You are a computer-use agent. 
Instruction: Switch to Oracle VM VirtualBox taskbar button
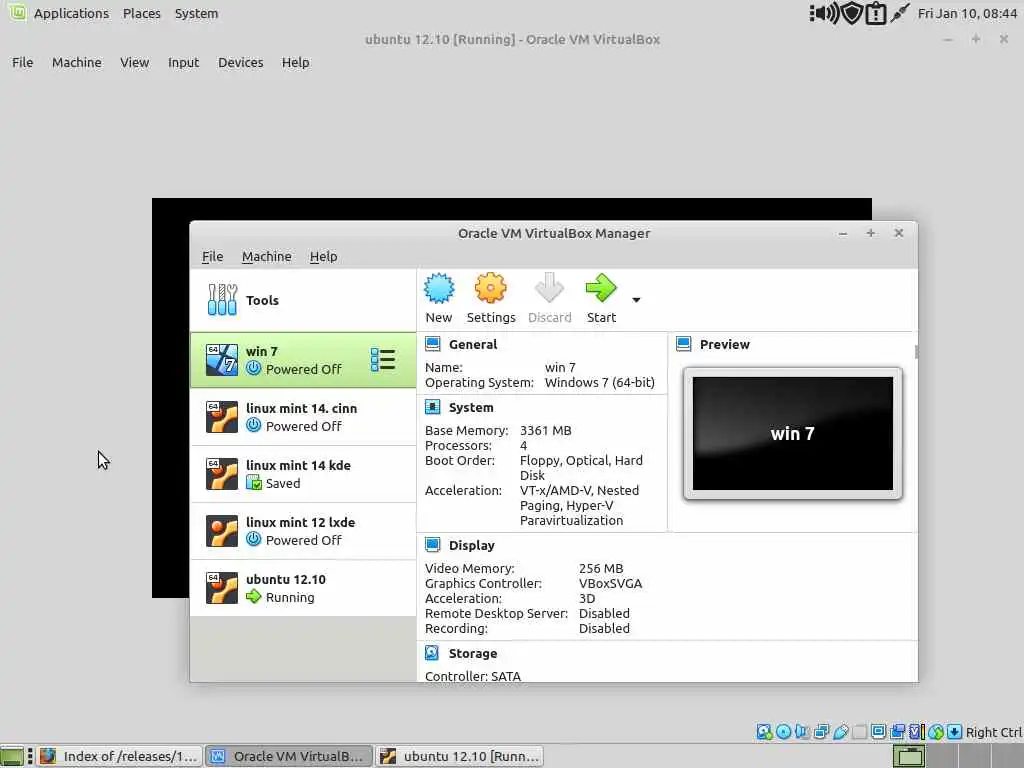tap(289, 756)
